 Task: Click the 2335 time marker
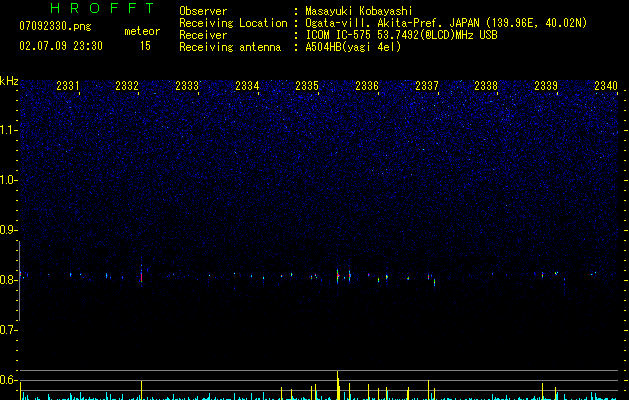click(307, 86)
